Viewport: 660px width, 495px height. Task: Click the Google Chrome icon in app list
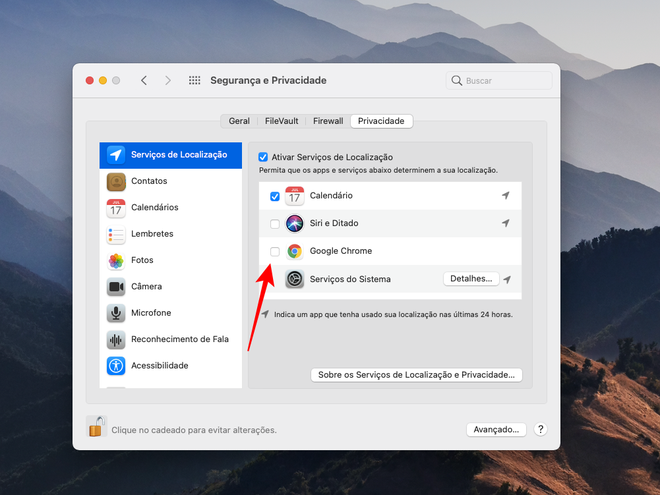[x=295, y=251]
